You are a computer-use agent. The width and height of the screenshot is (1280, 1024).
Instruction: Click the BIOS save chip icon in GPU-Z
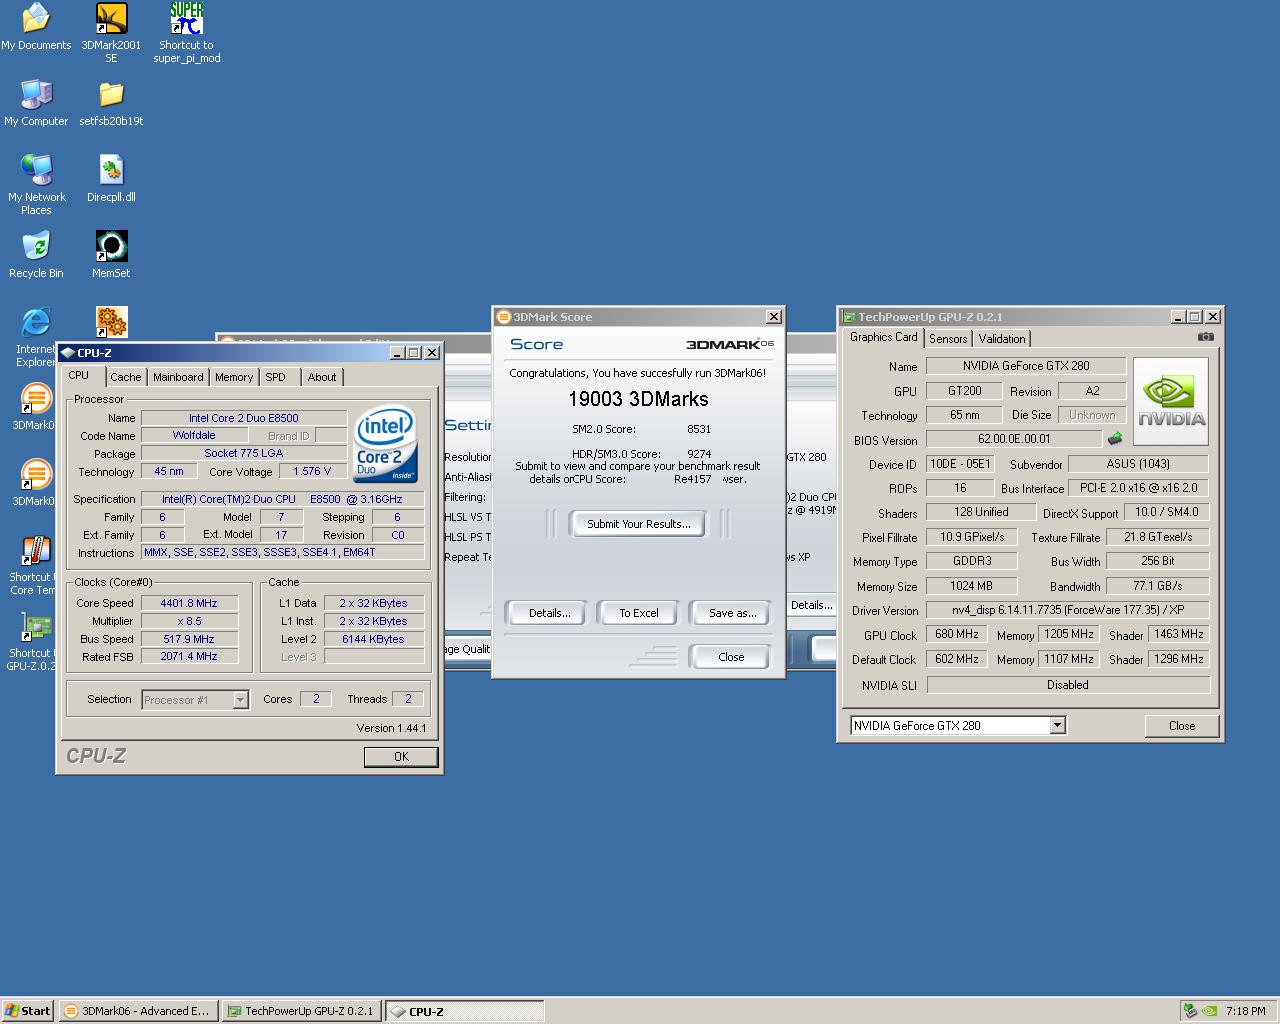click(1115, 438)
